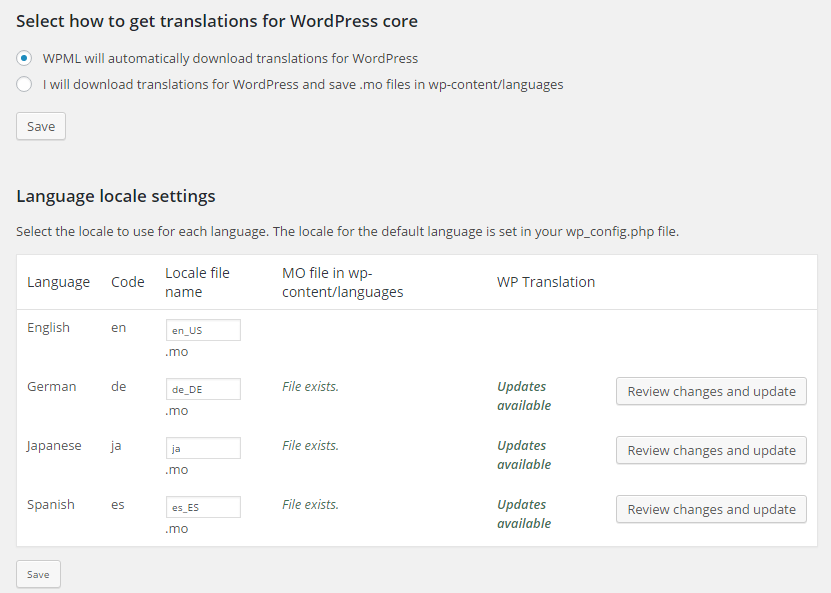Screen dimensions: 831x593
Task: Click Save below the locale settings table
Action: tap(38, 574)
